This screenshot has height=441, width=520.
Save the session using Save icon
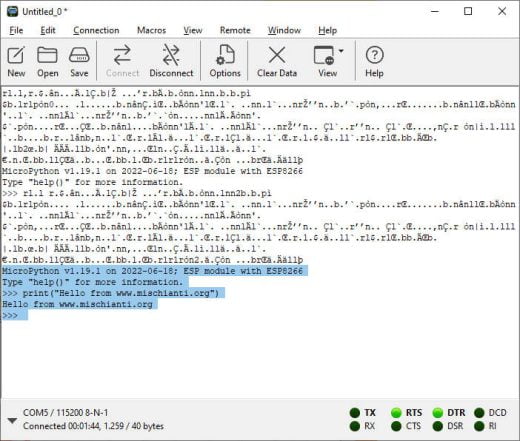tap(79, 55)
